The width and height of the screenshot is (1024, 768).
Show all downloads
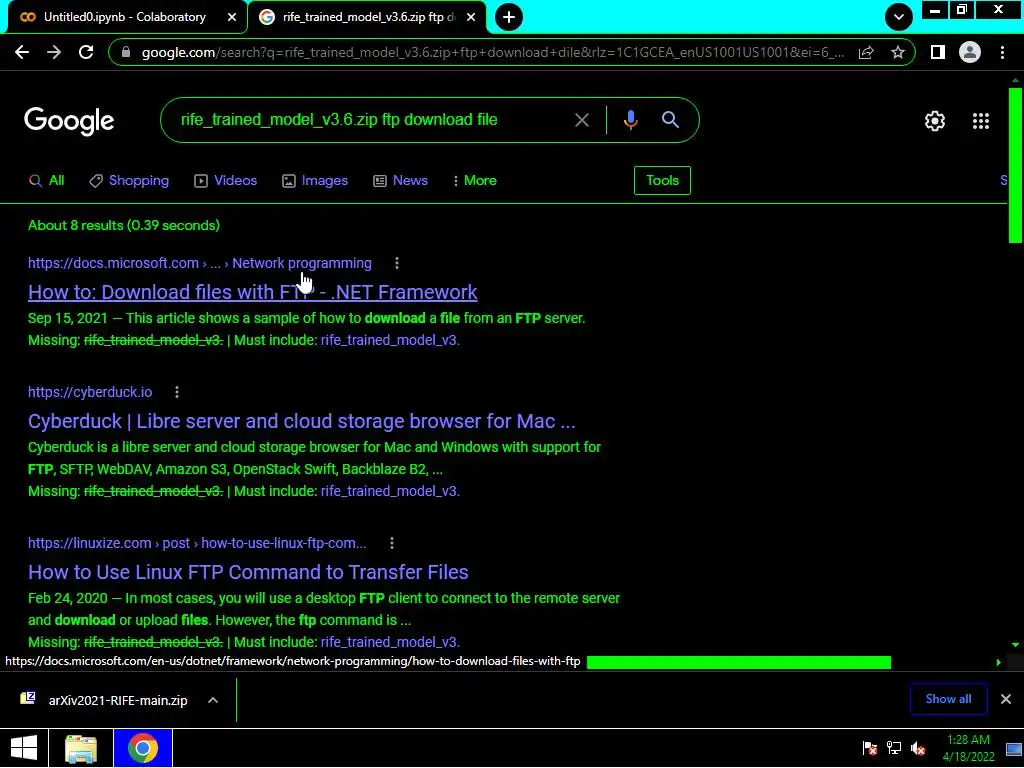pyautogui.click(x=948, y=699)
